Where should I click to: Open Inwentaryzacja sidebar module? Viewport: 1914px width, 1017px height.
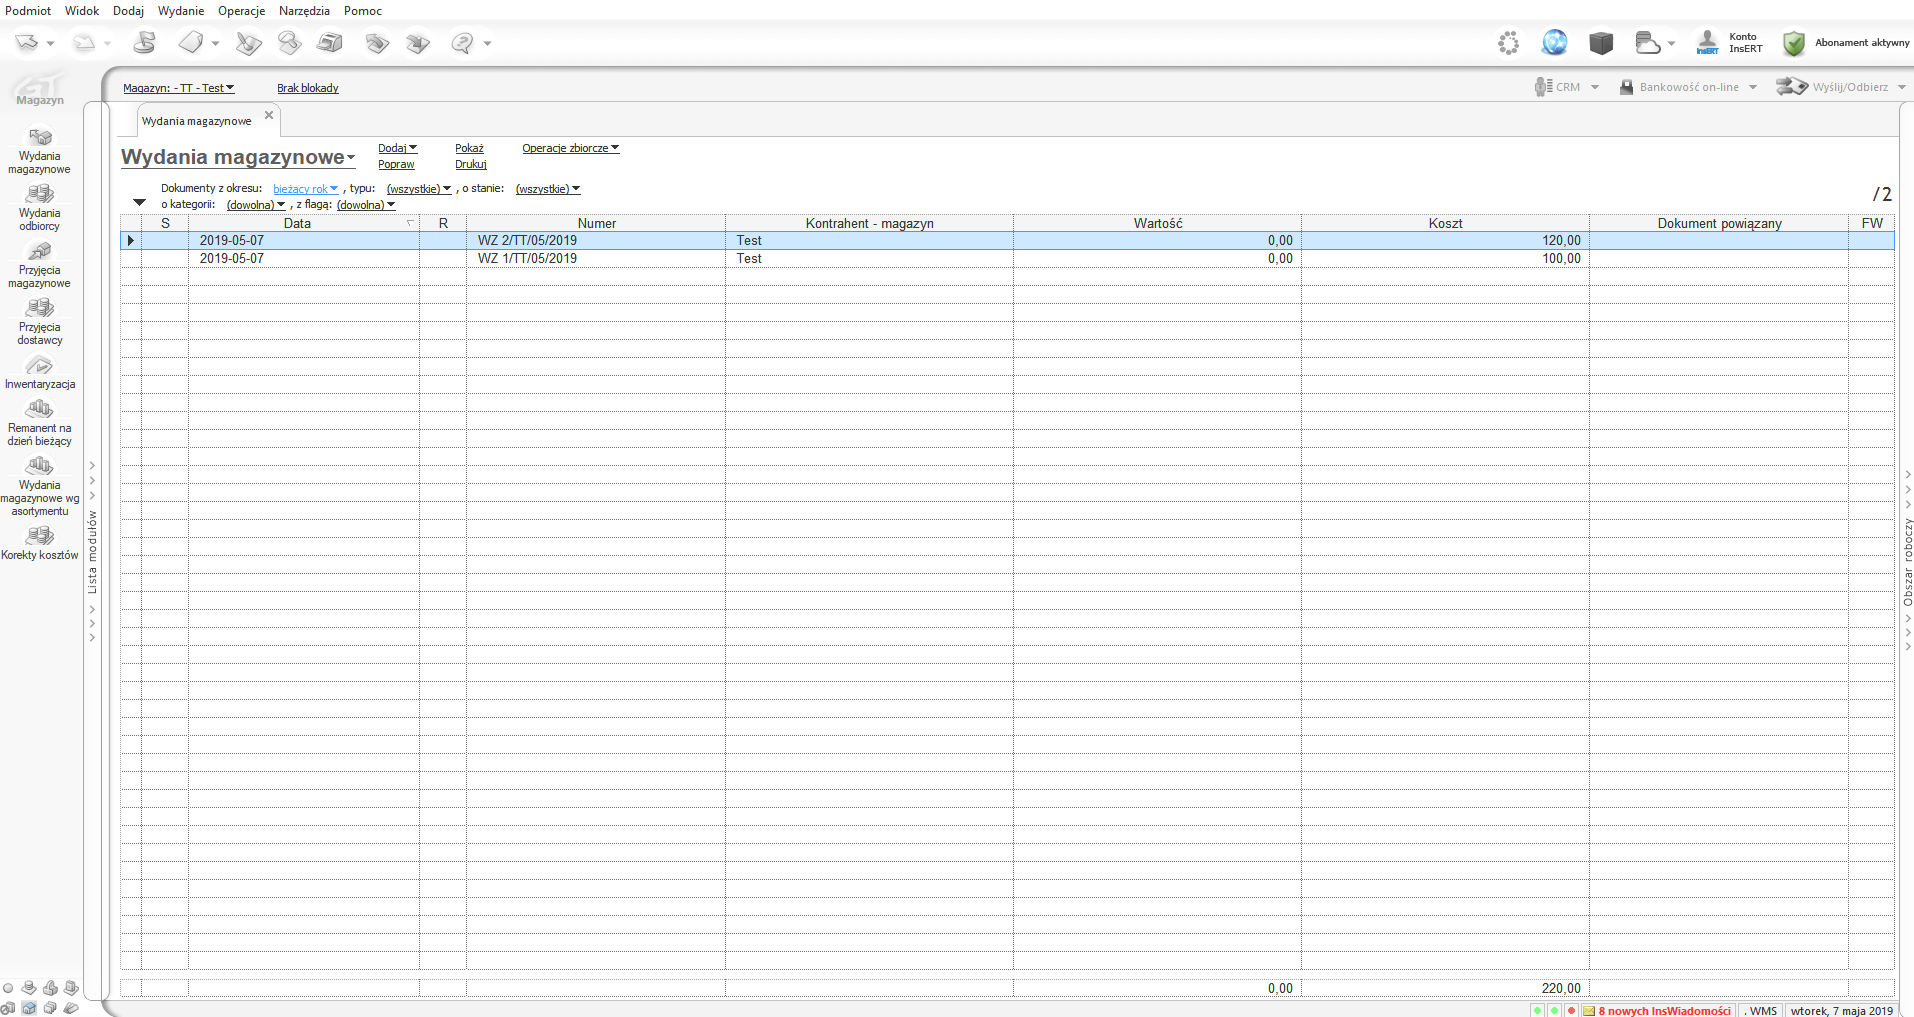[40, 371]
